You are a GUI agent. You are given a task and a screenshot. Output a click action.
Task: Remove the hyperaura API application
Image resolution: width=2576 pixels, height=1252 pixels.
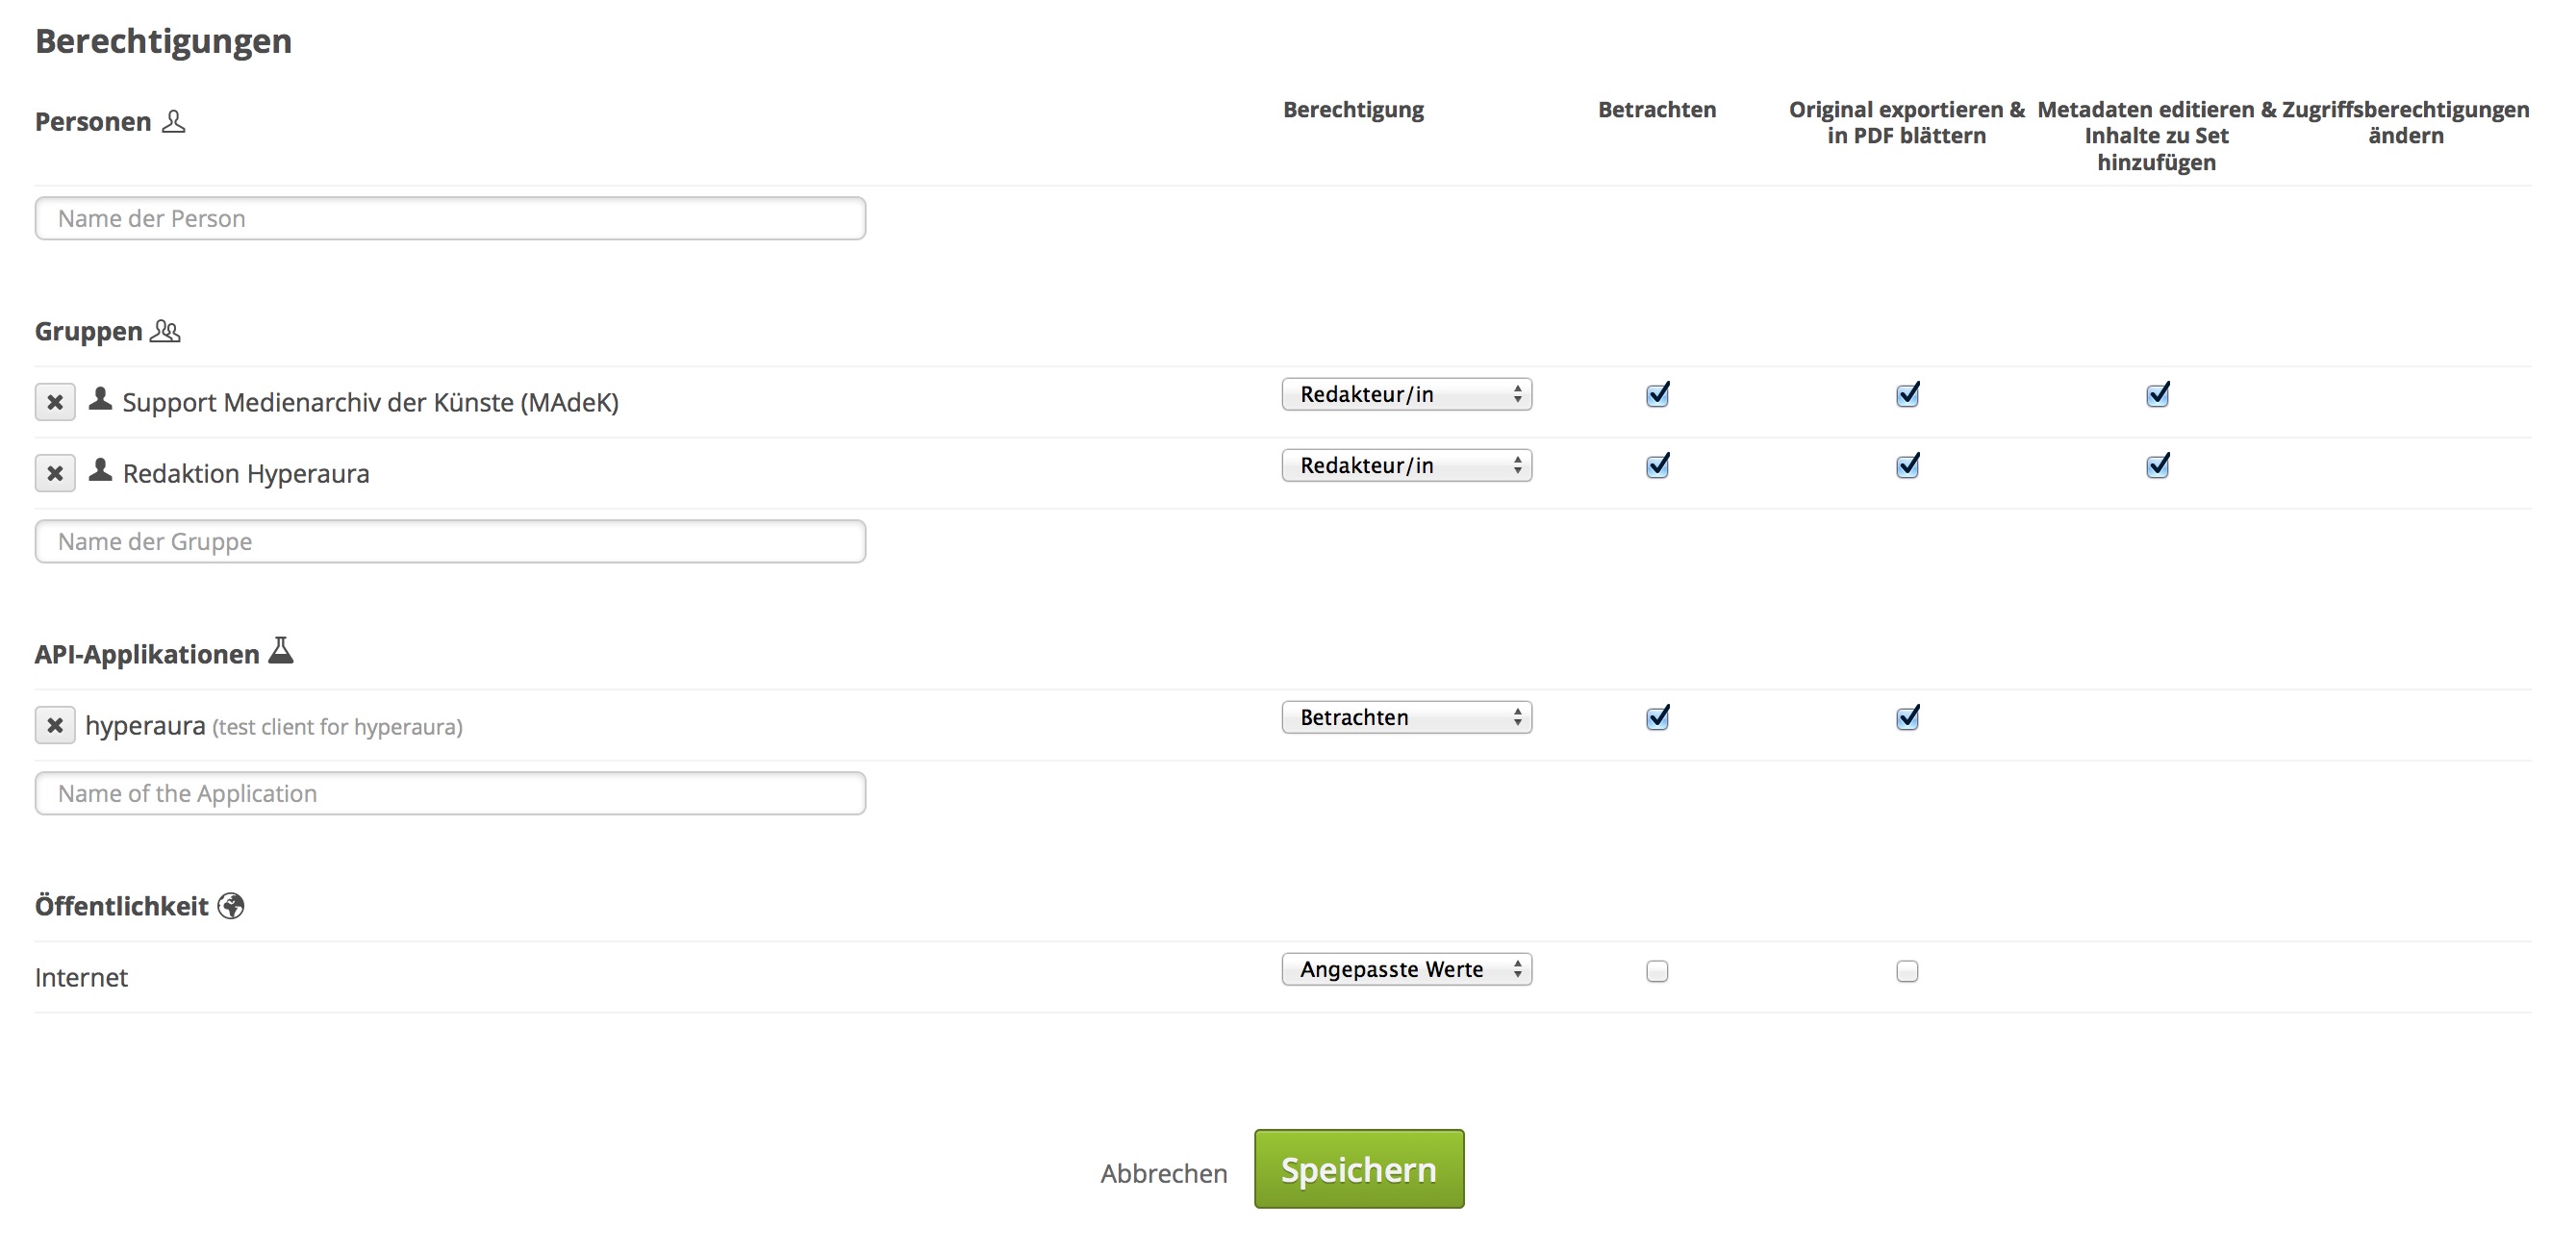55,725
